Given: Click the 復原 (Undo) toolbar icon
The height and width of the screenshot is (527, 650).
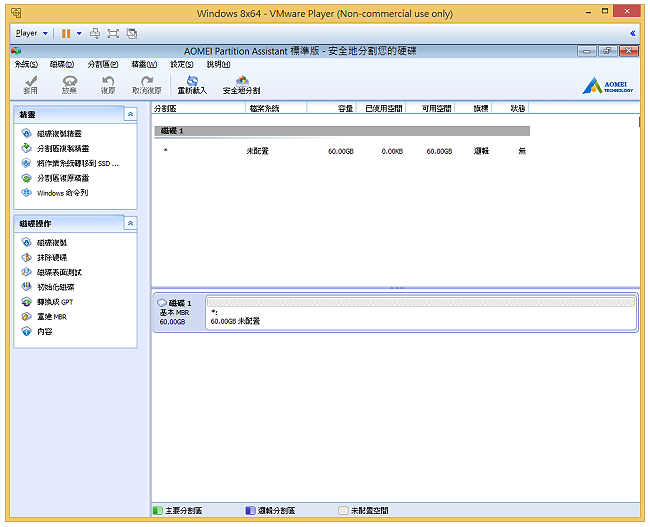Looking at the screenshot, I should coord(108,85).
